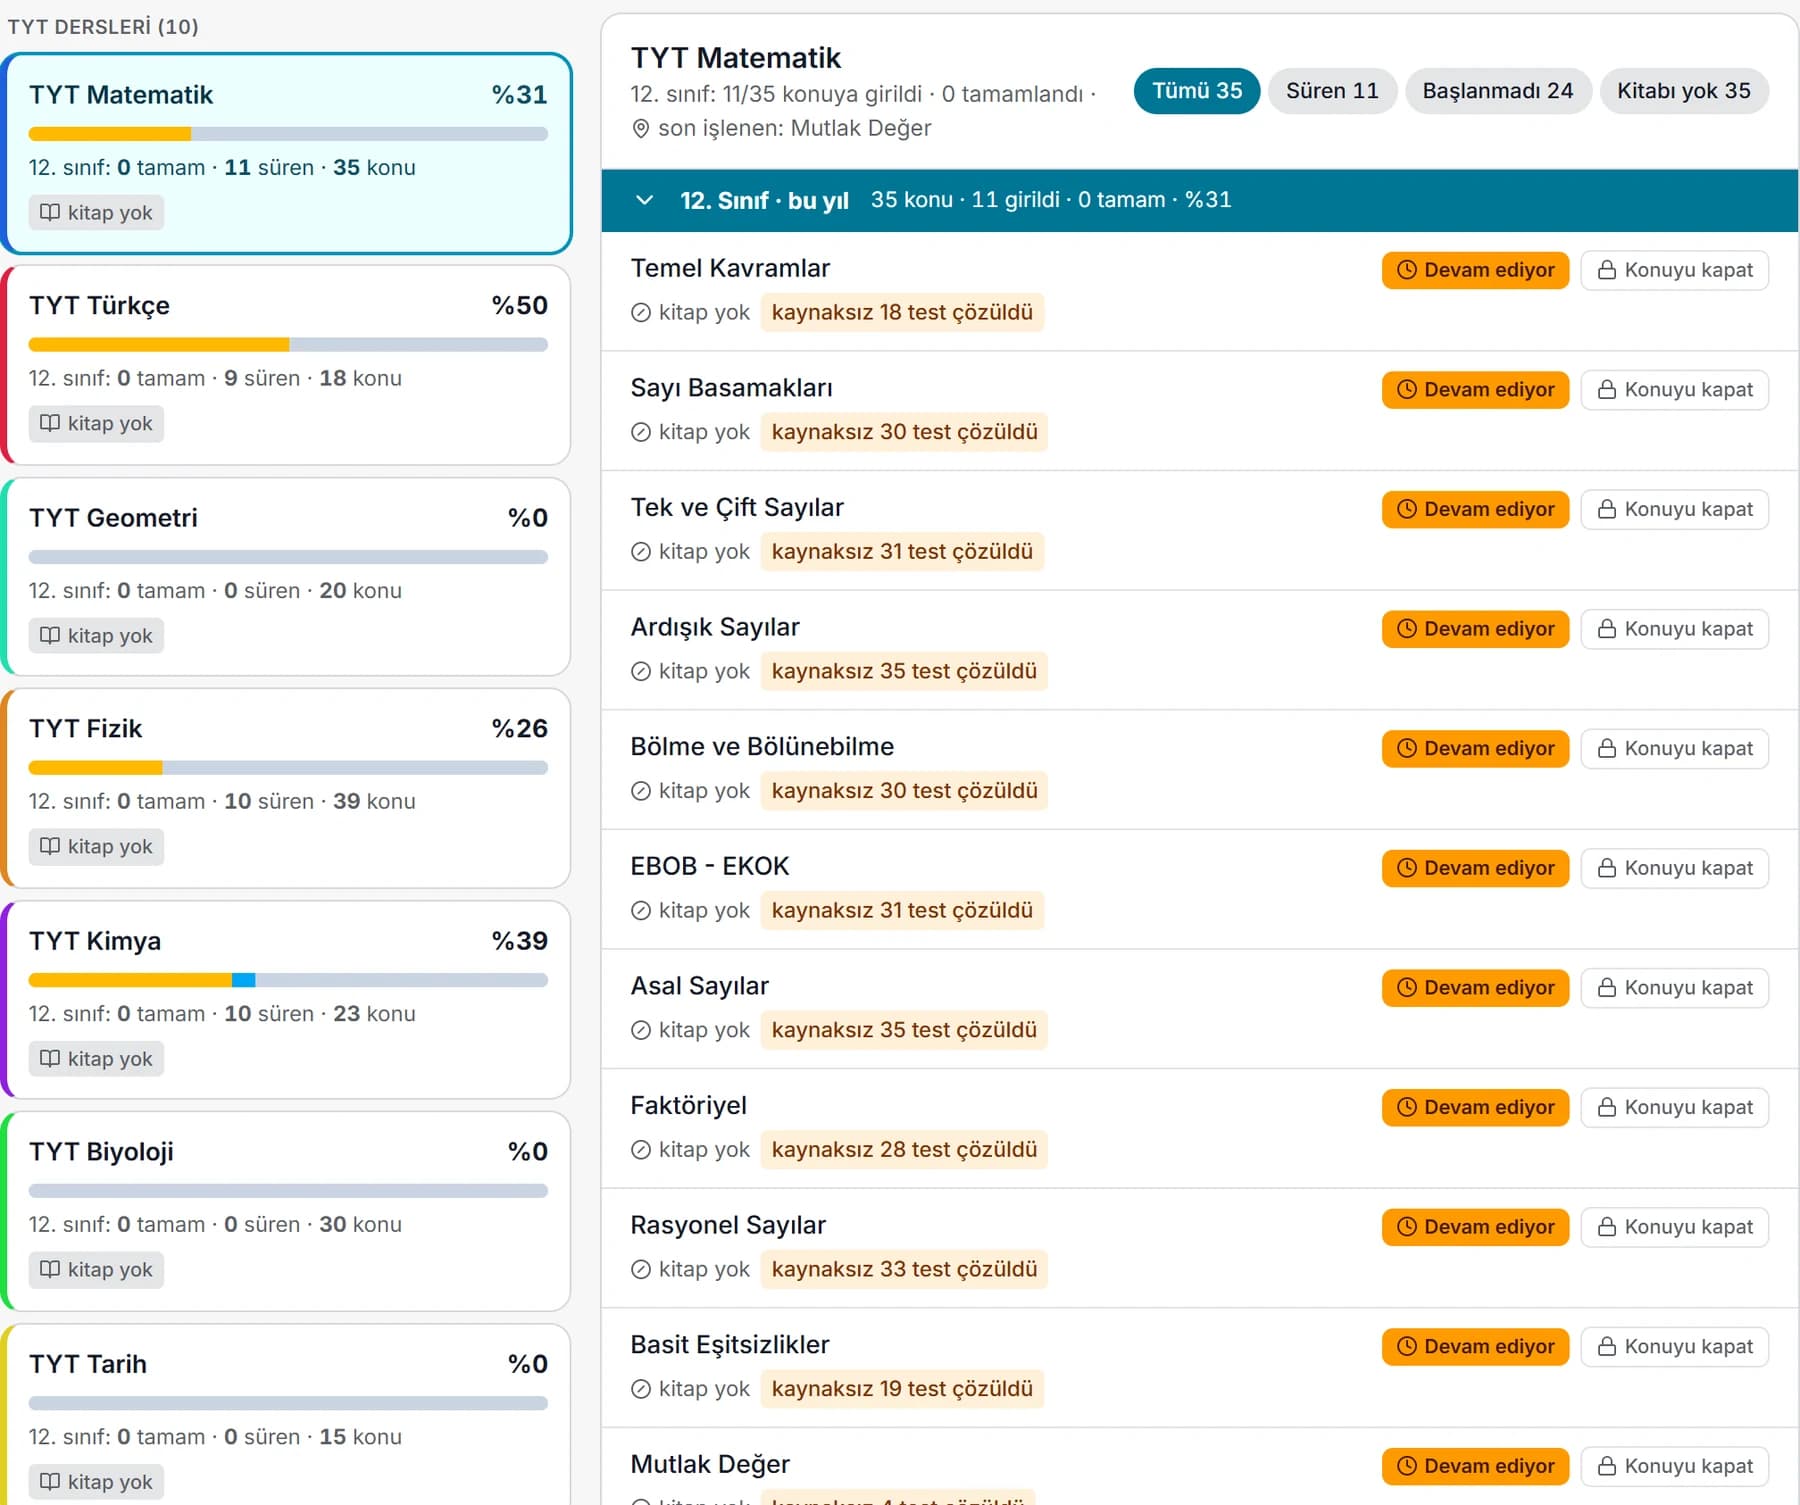Click lock icon in Basit Eşitsizlikler row
1800x1505 pixels.
(1607, 1347)
